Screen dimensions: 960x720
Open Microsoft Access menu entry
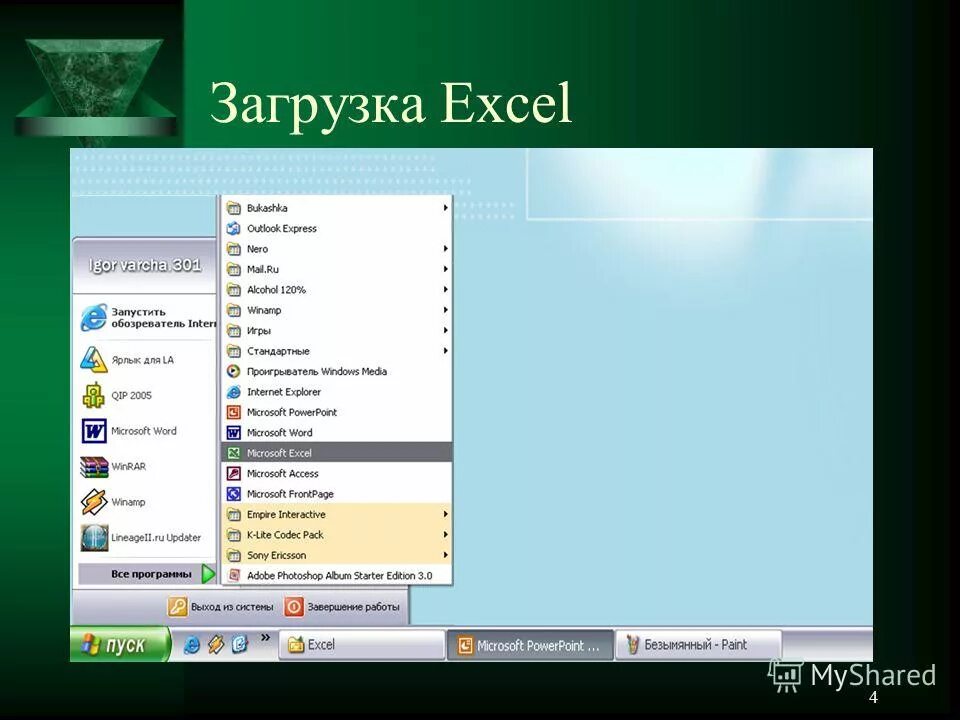[337, 473]
